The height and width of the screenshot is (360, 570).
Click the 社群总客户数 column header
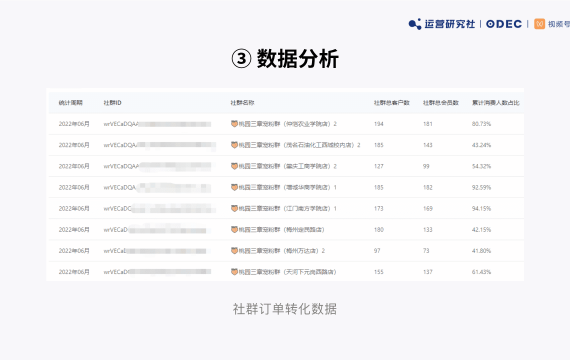point(392,103)
